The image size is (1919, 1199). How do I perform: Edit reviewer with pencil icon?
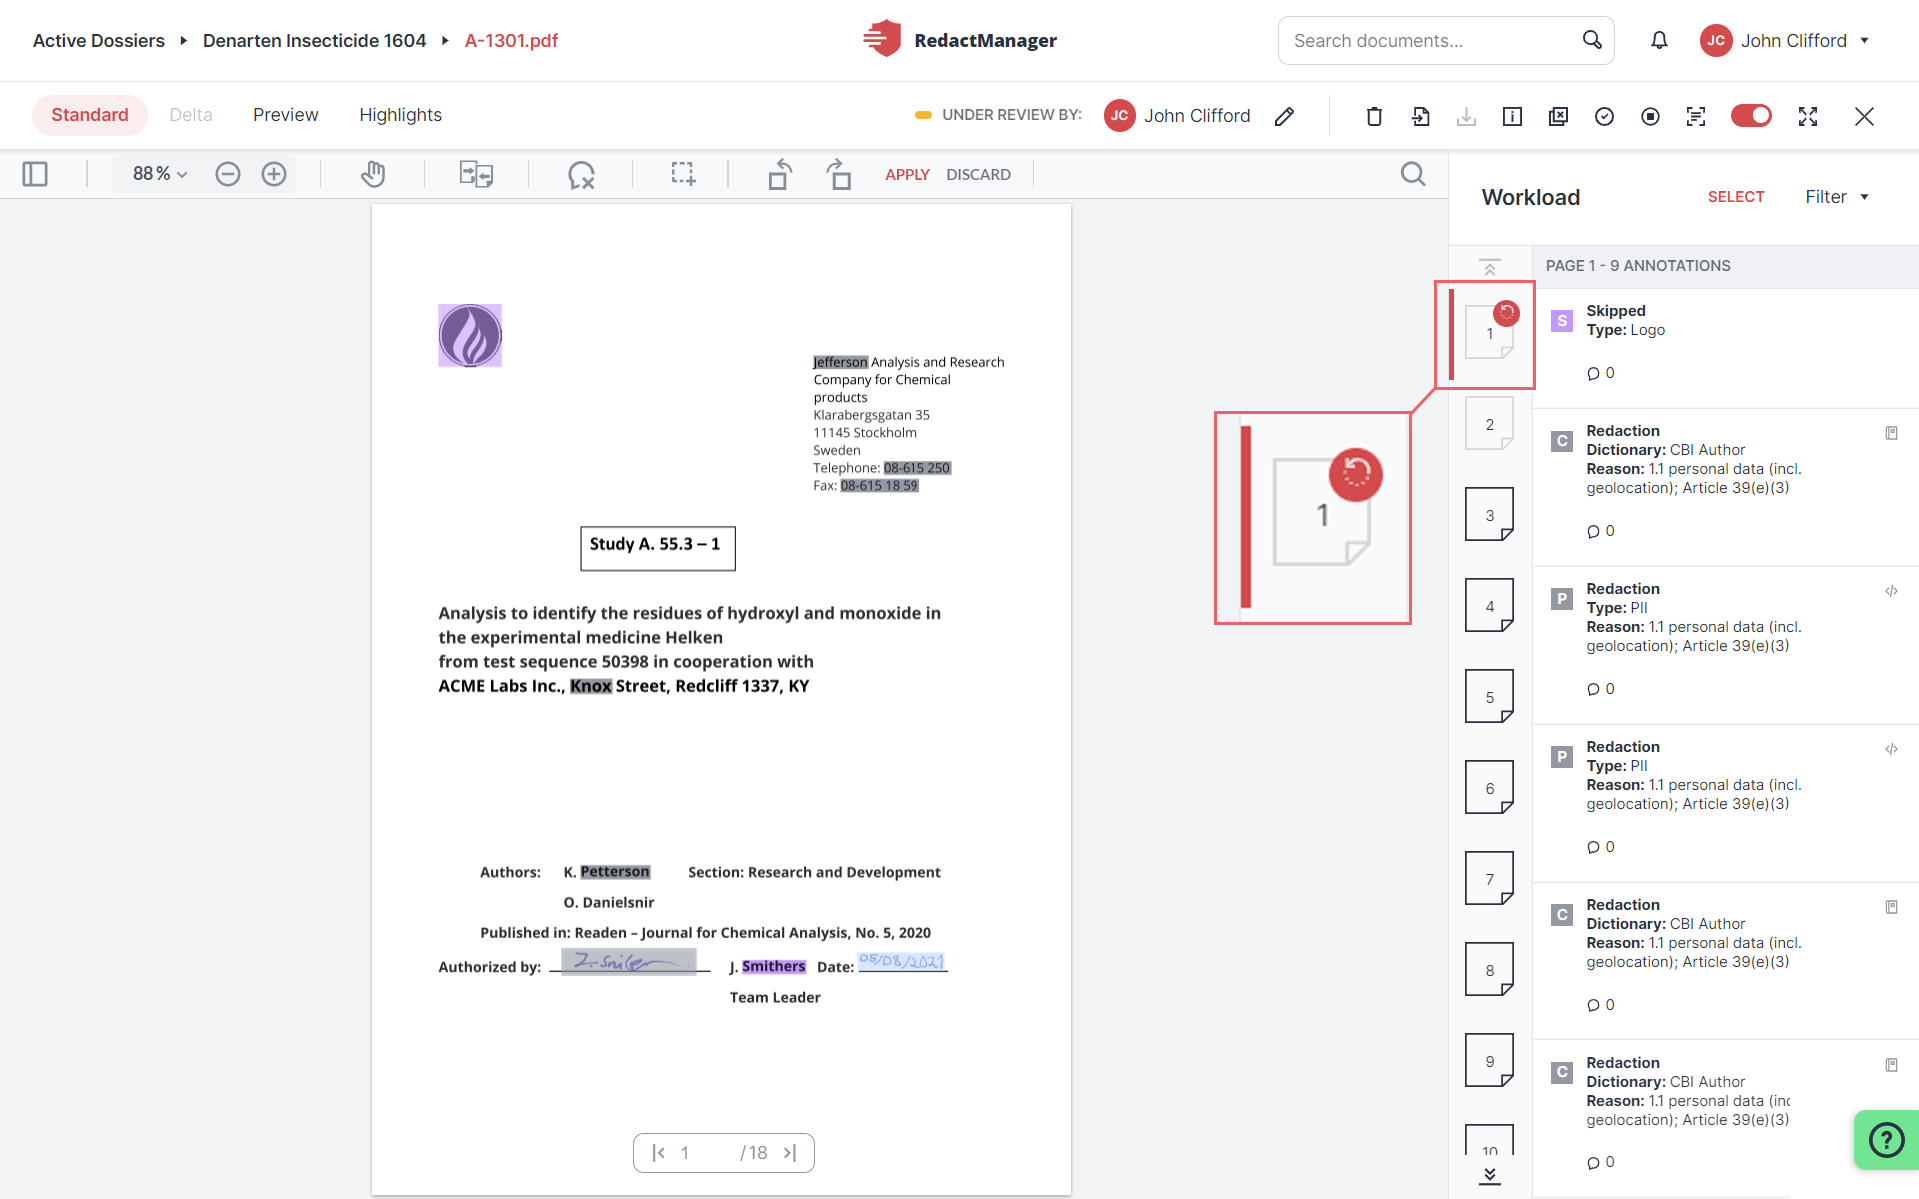coord(1285,116)
